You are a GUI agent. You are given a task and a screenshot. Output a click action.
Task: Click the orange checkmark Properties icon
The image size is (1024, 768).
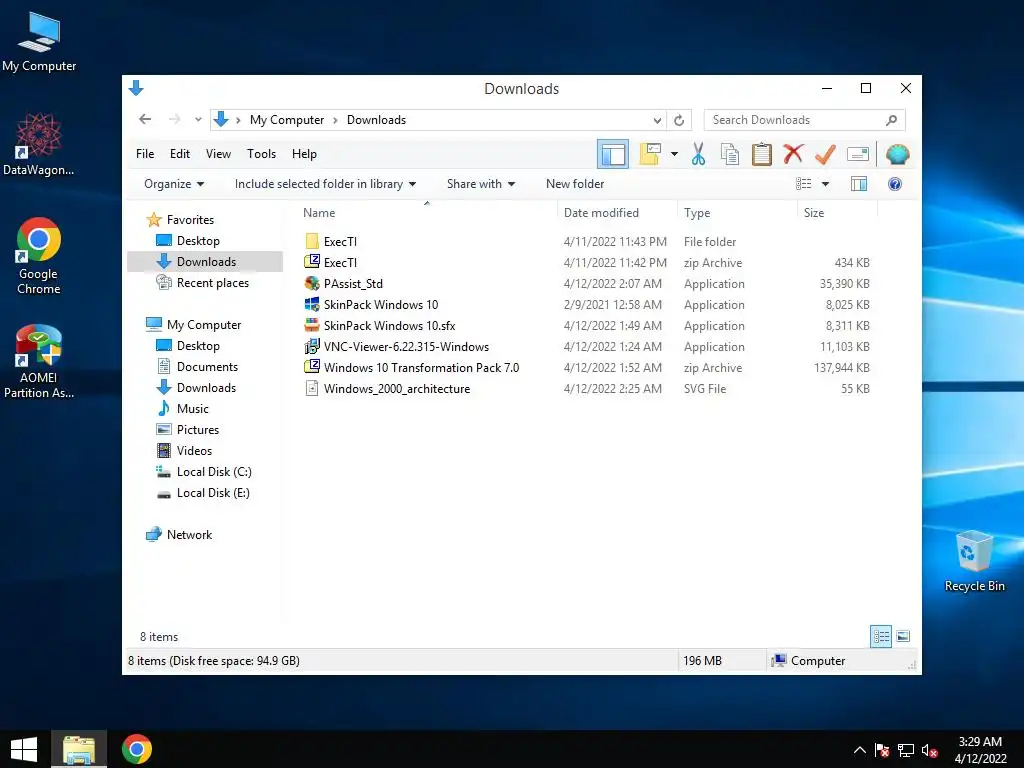coord(825,154)
